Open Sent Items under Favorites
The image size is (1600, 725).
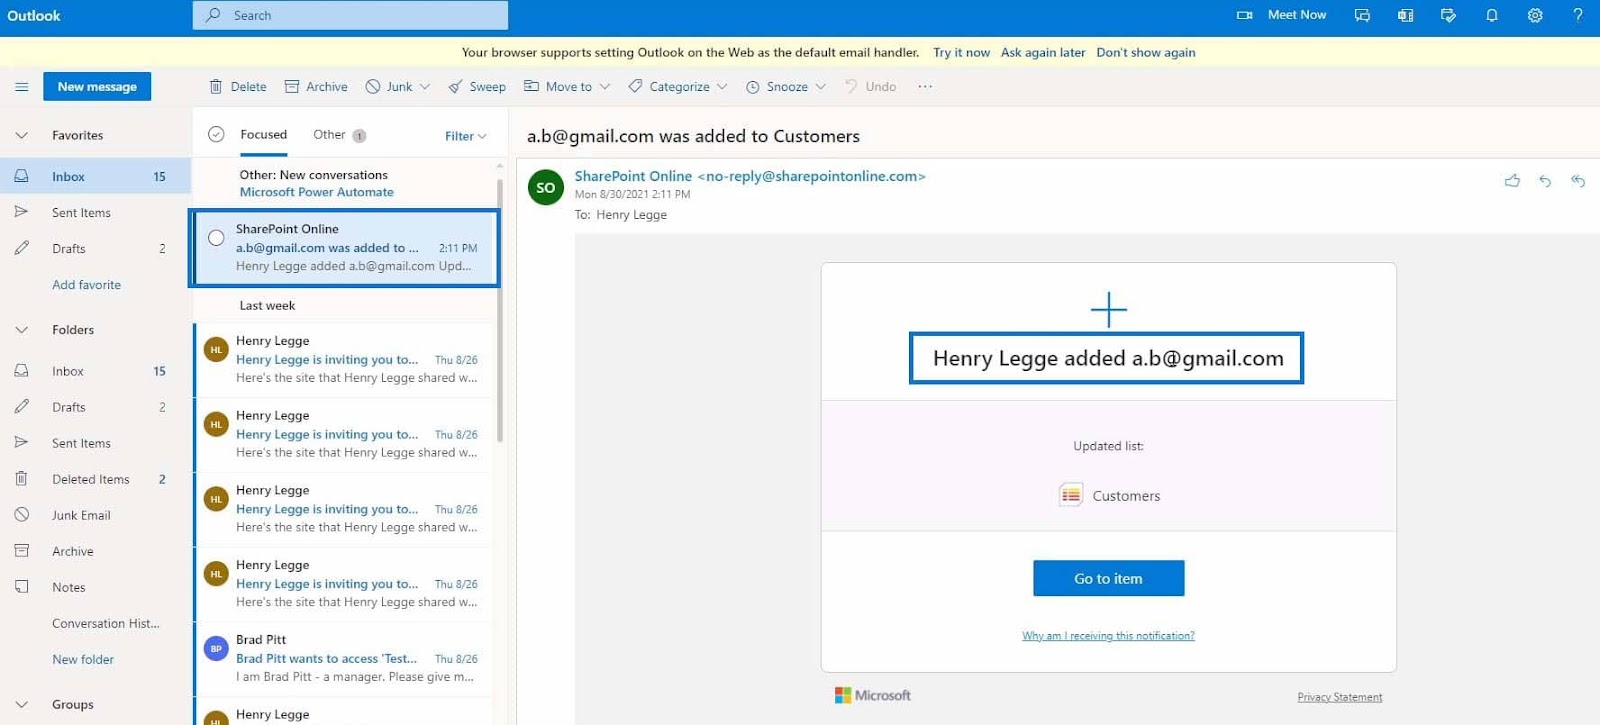[x=81, y=213]
